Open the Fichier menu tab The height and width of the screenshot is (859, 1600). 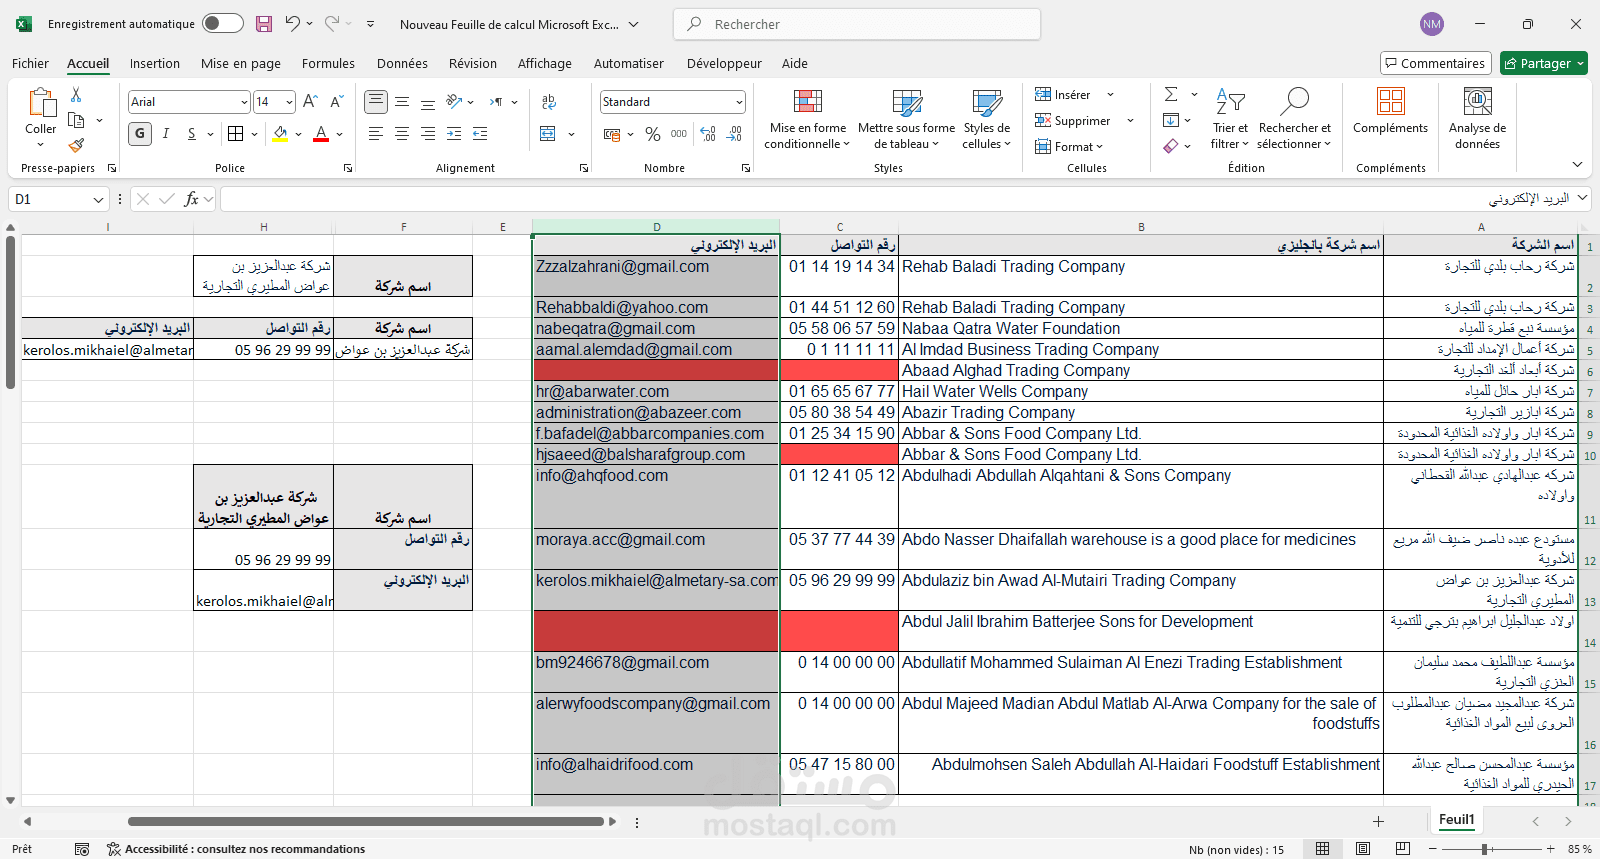point(30,63)
